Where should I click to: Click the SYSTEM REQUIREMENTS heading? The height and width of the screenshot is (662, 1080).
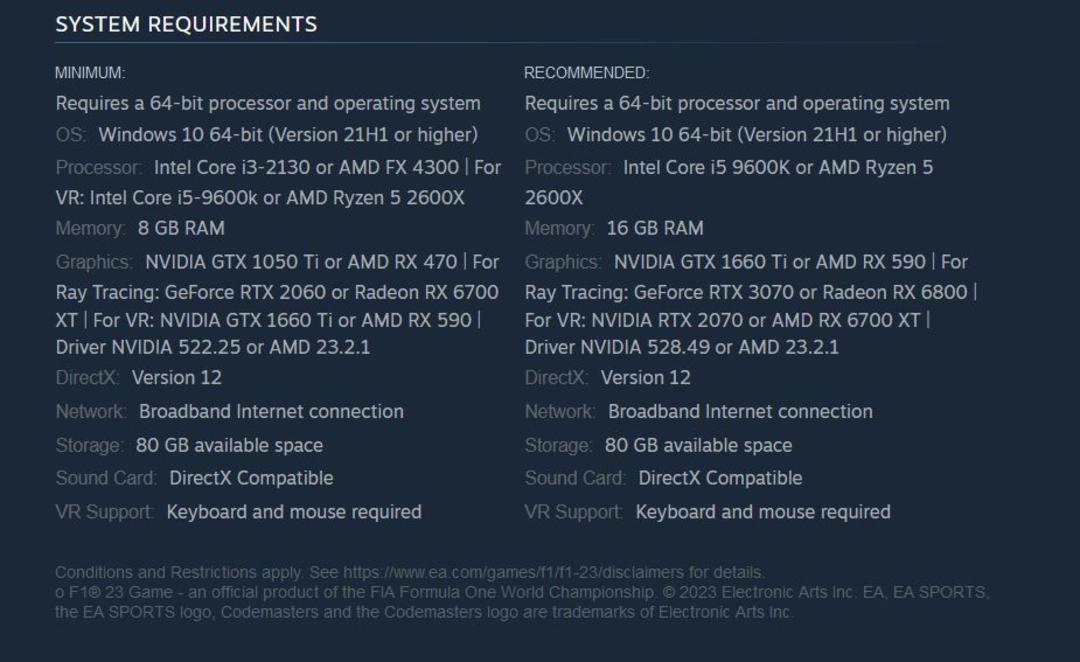pyautogui.click(x=186, y=25)
